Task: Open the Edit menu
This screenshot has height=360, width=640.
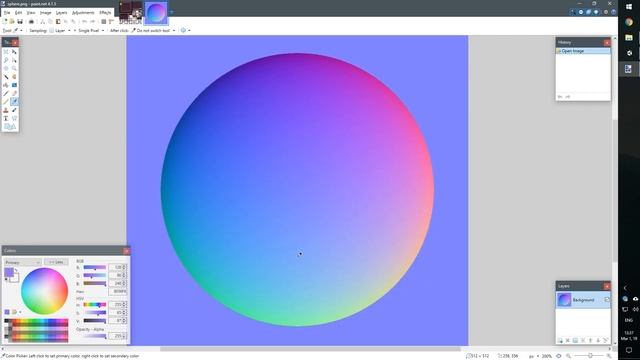Action: [x=18, y=13]
